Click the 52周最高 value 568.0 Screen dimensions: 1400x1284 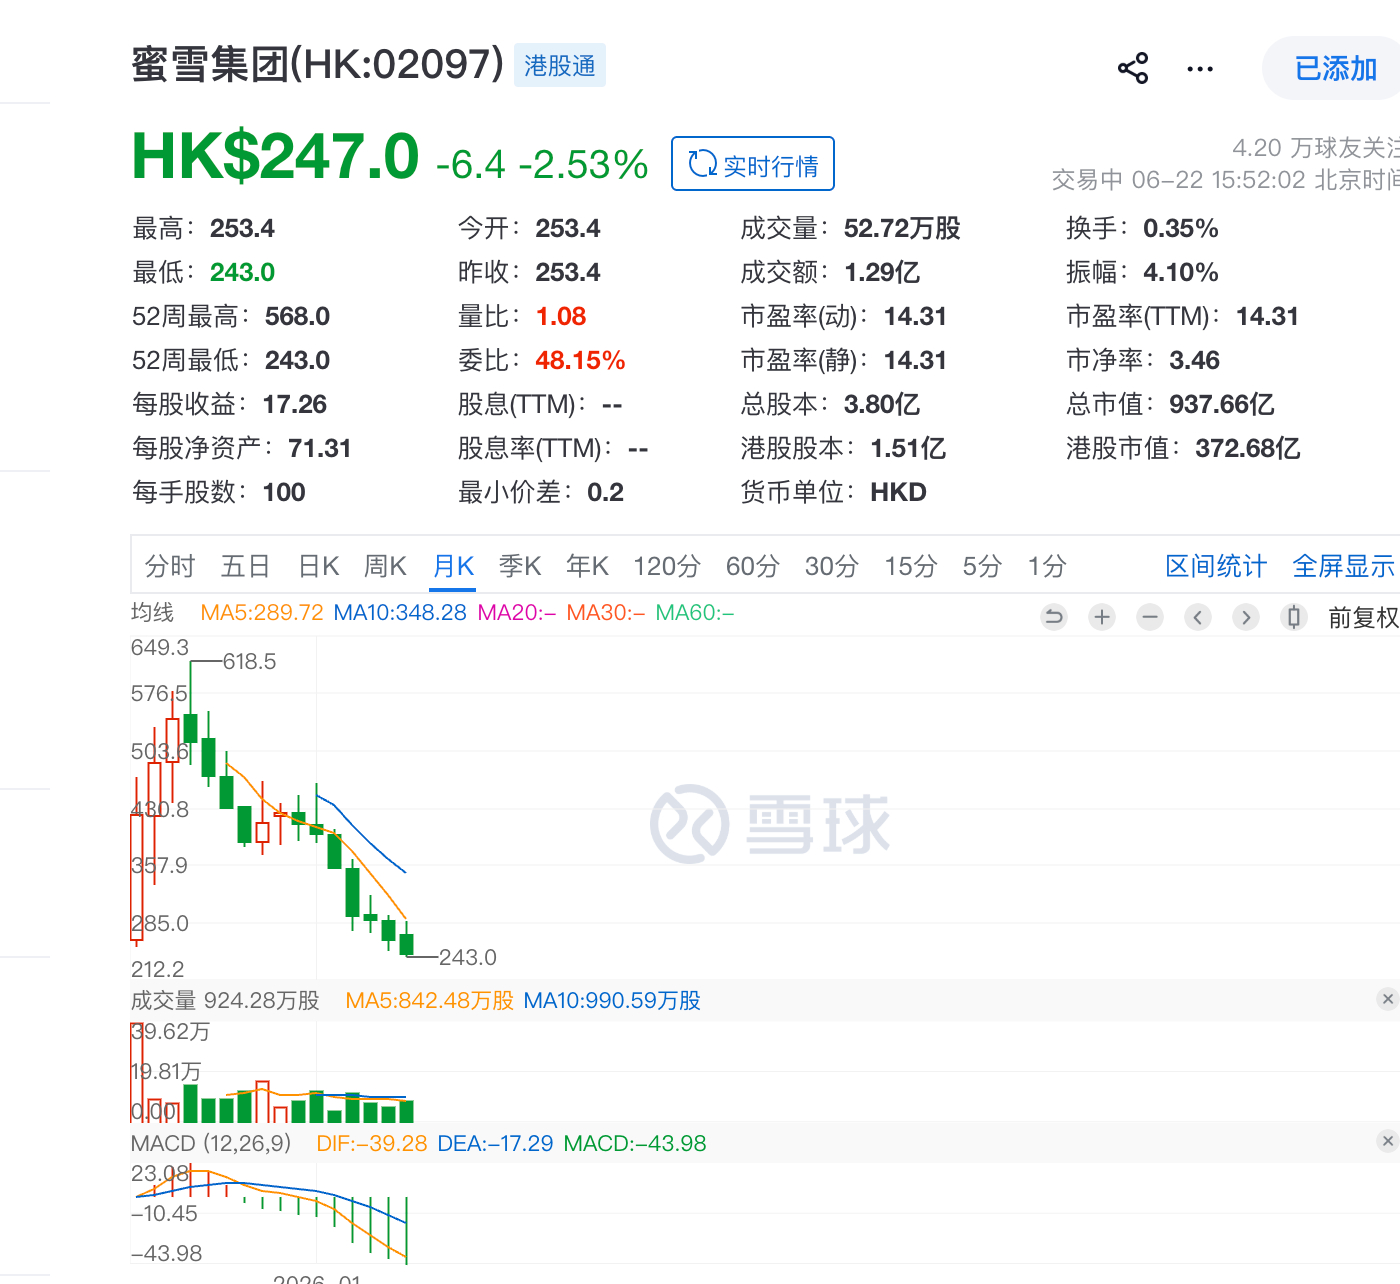(297, 316)
